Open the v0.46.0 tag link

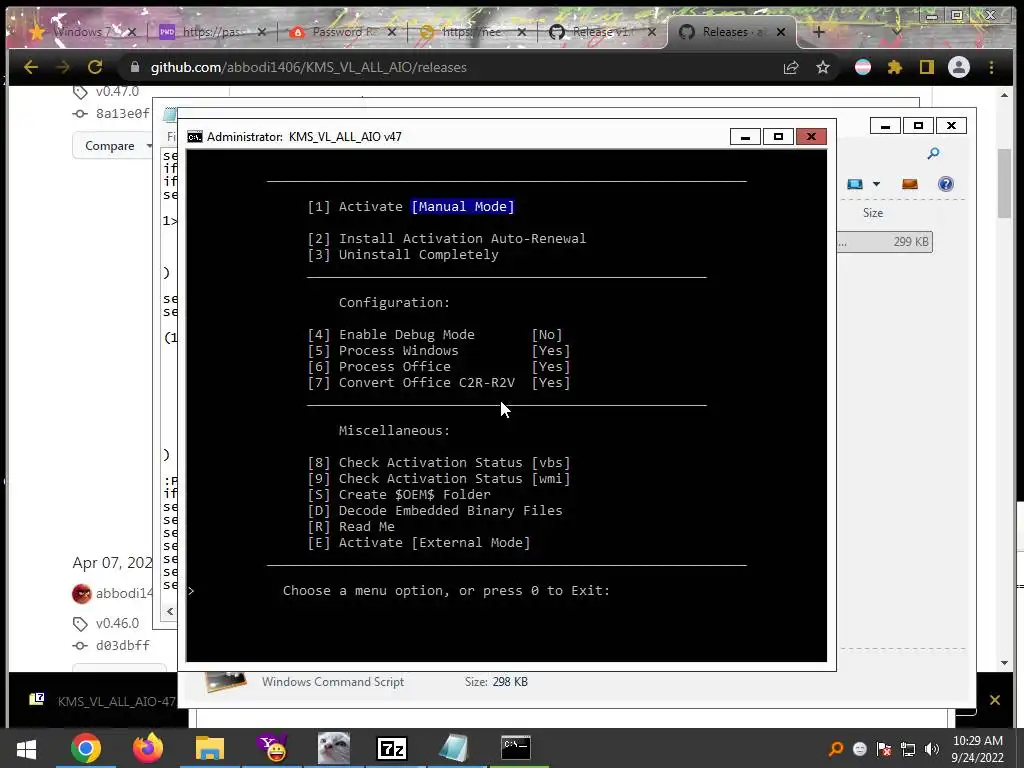click(x=118, y=623)
